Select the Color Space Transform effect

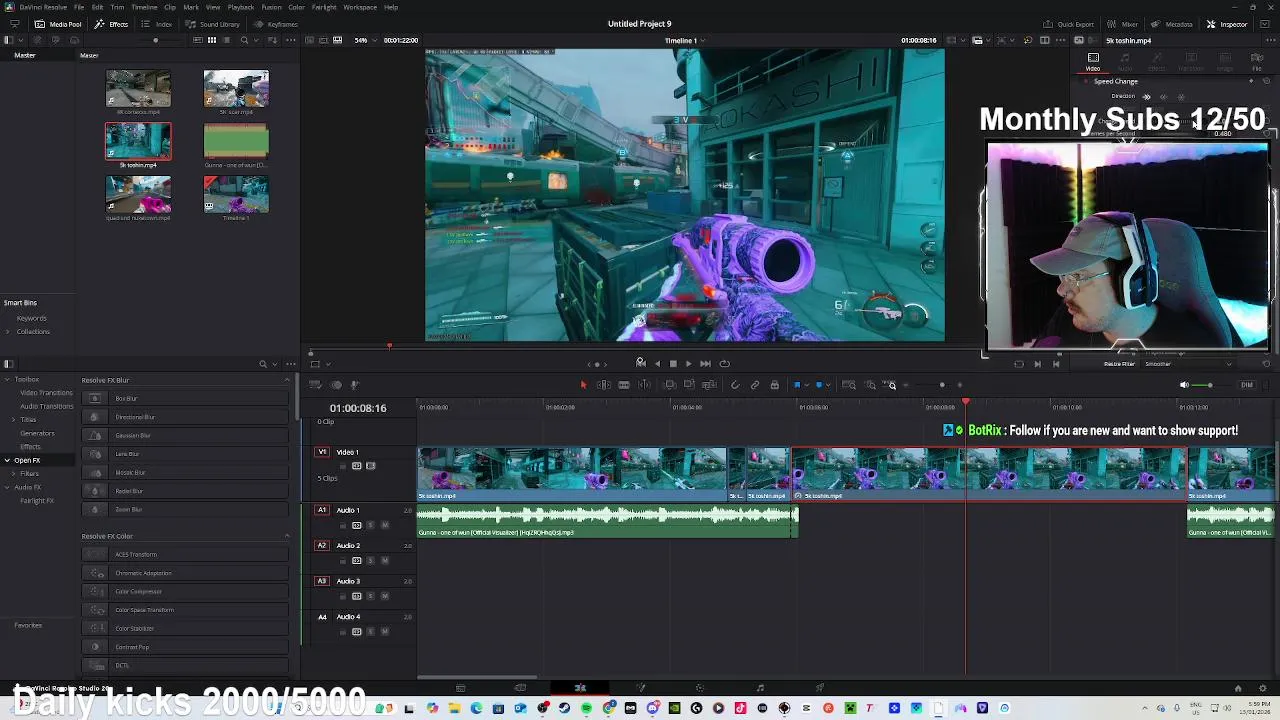185,610
